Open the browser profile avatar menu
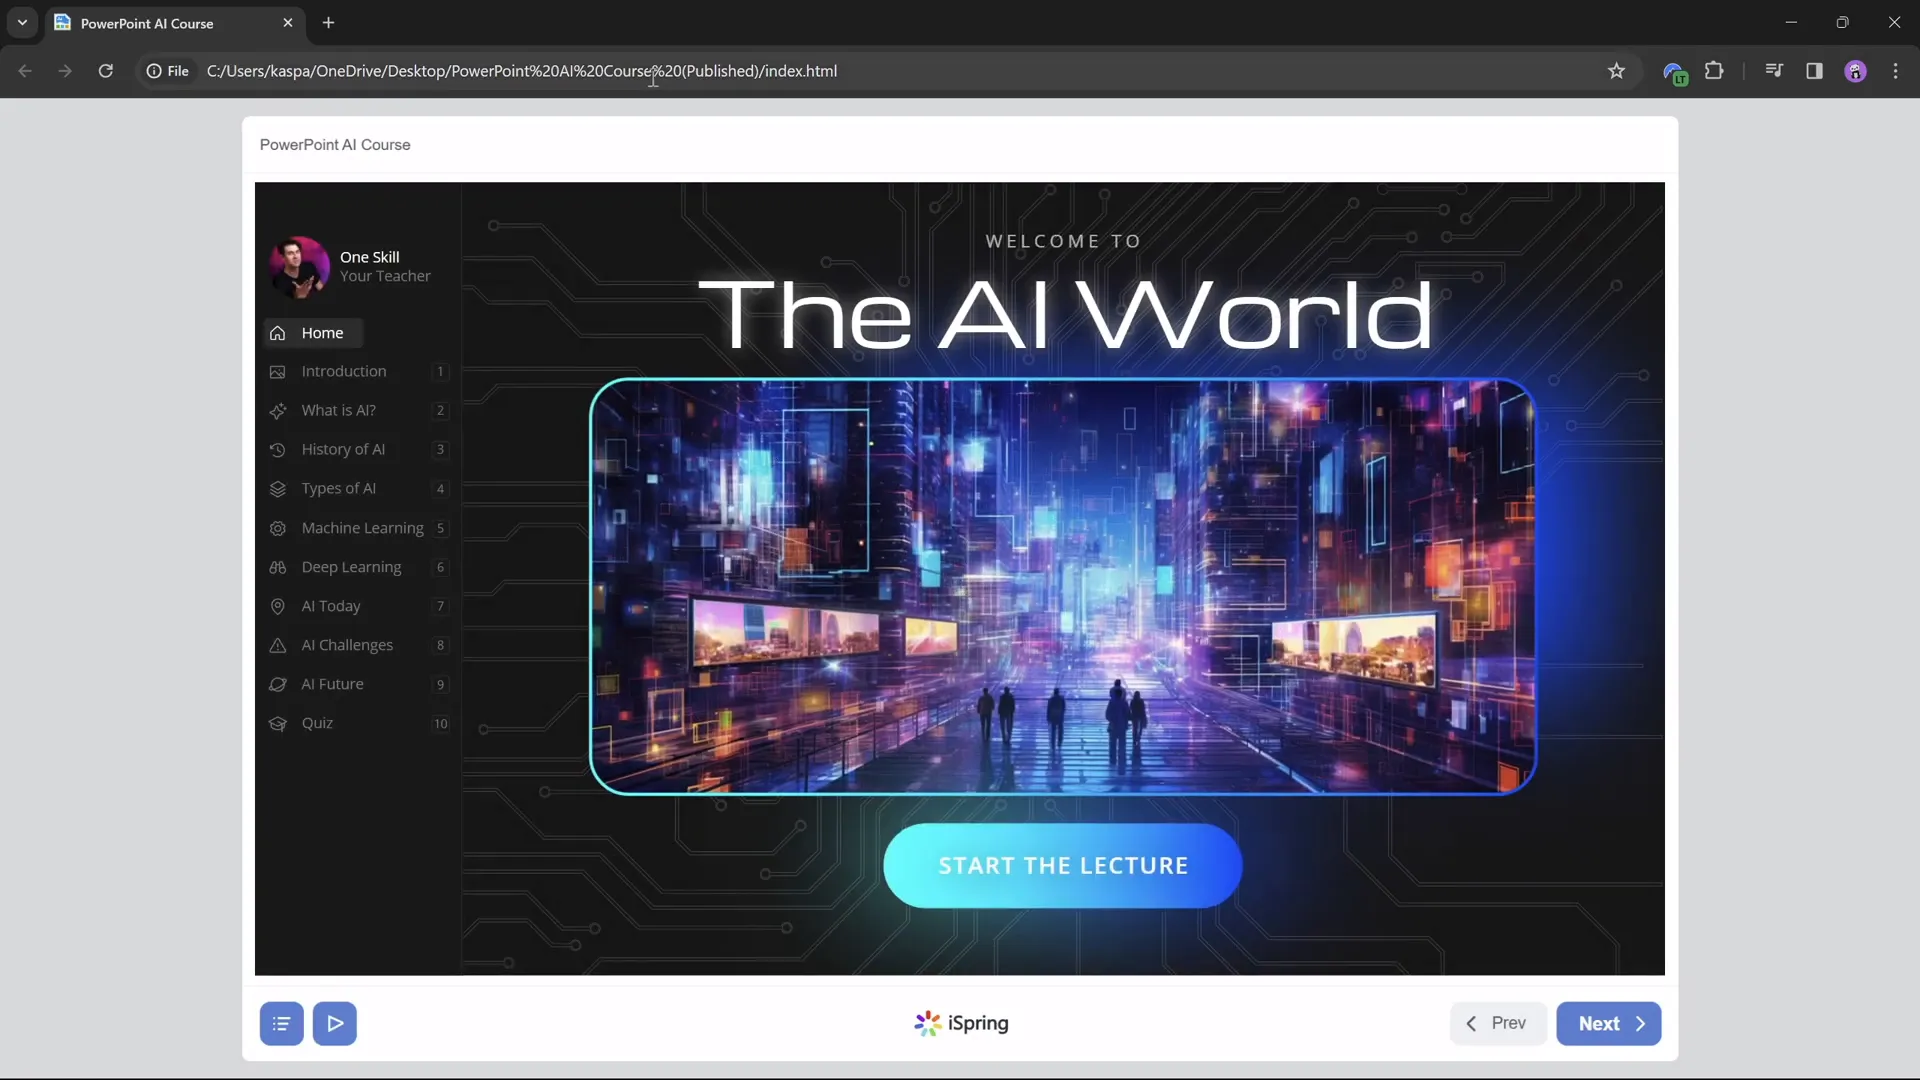Image resolution: width=1920 pixels, height=1080 pixels. (1856, 71)
